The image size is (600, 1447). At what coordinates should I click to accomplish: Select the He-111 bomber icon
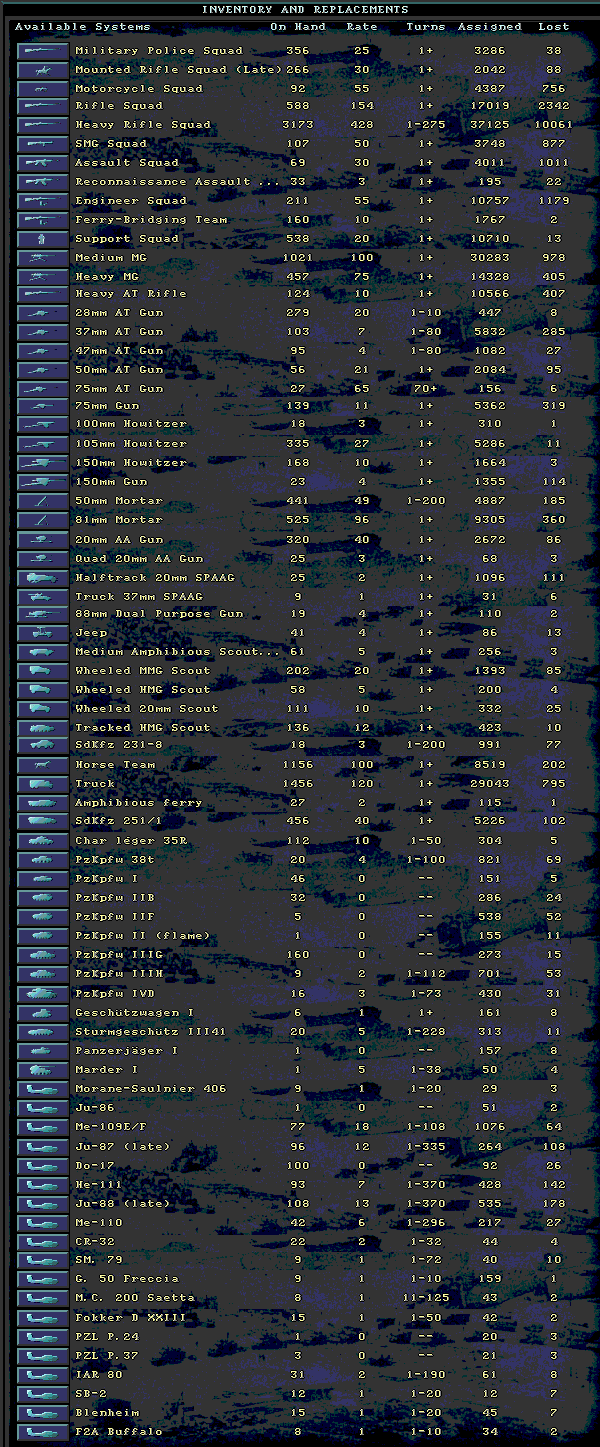click(43, 1184)
